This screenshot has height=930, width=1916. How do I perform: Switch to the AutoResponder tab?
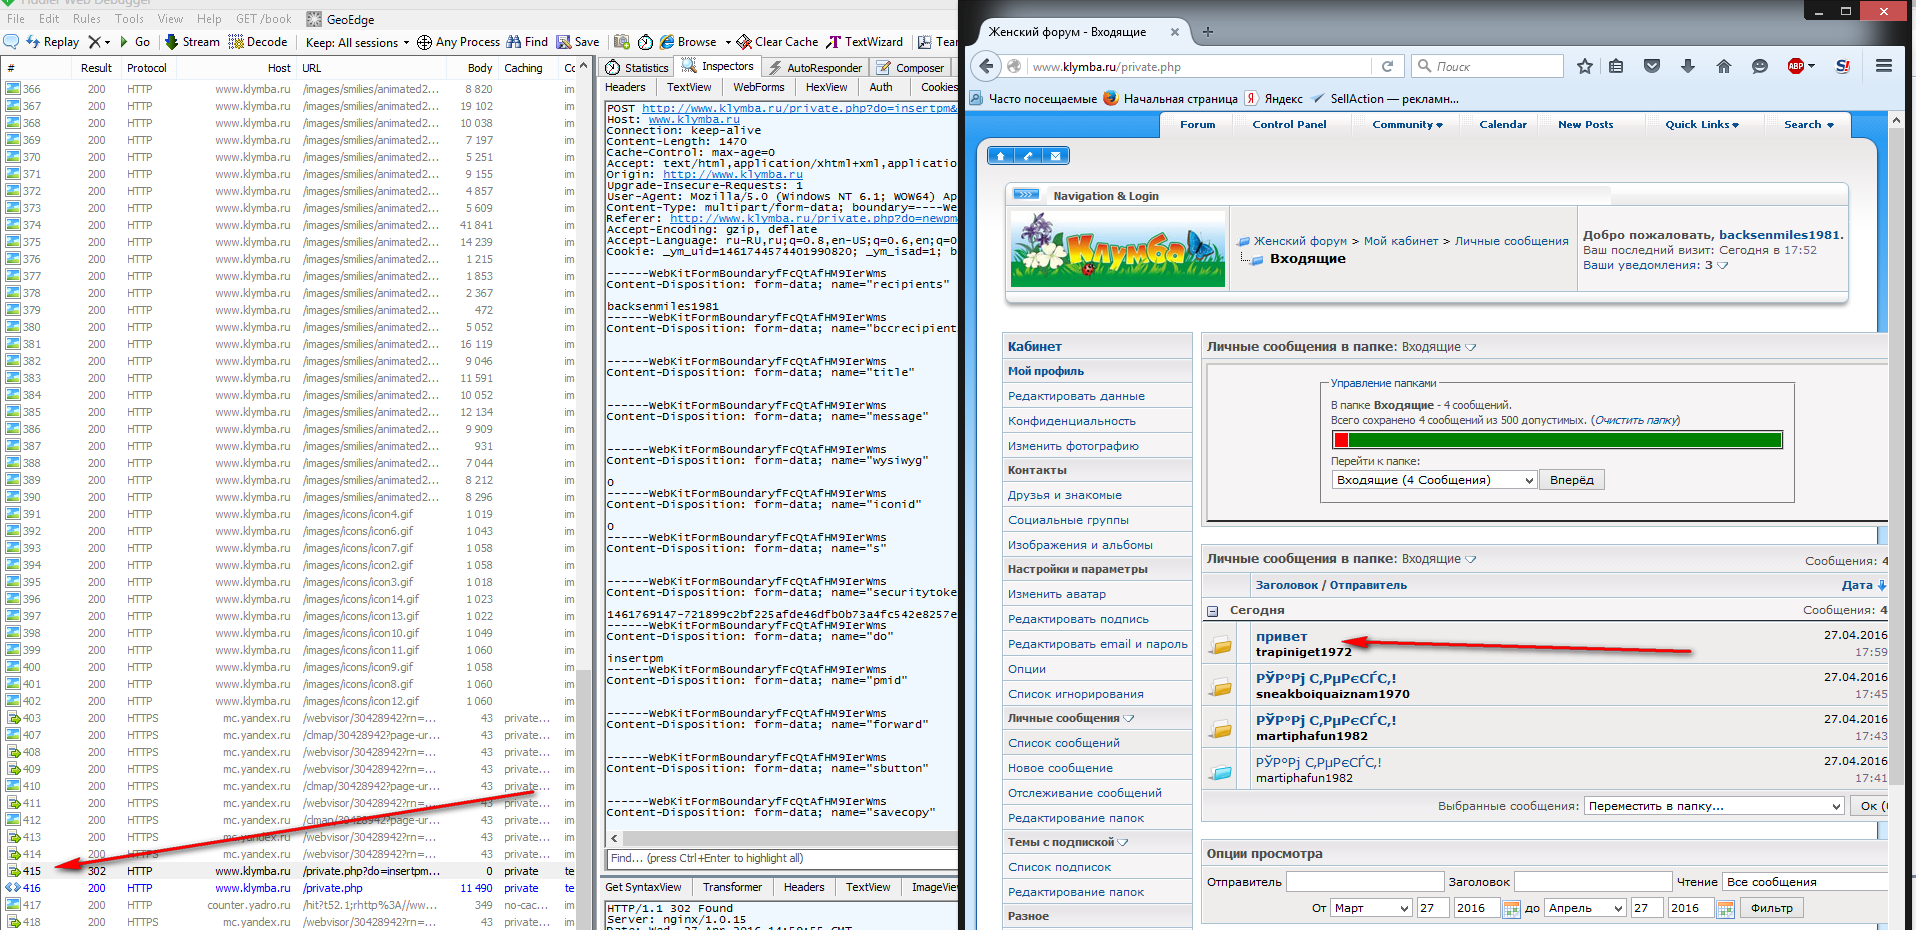(x=814, y=68)
